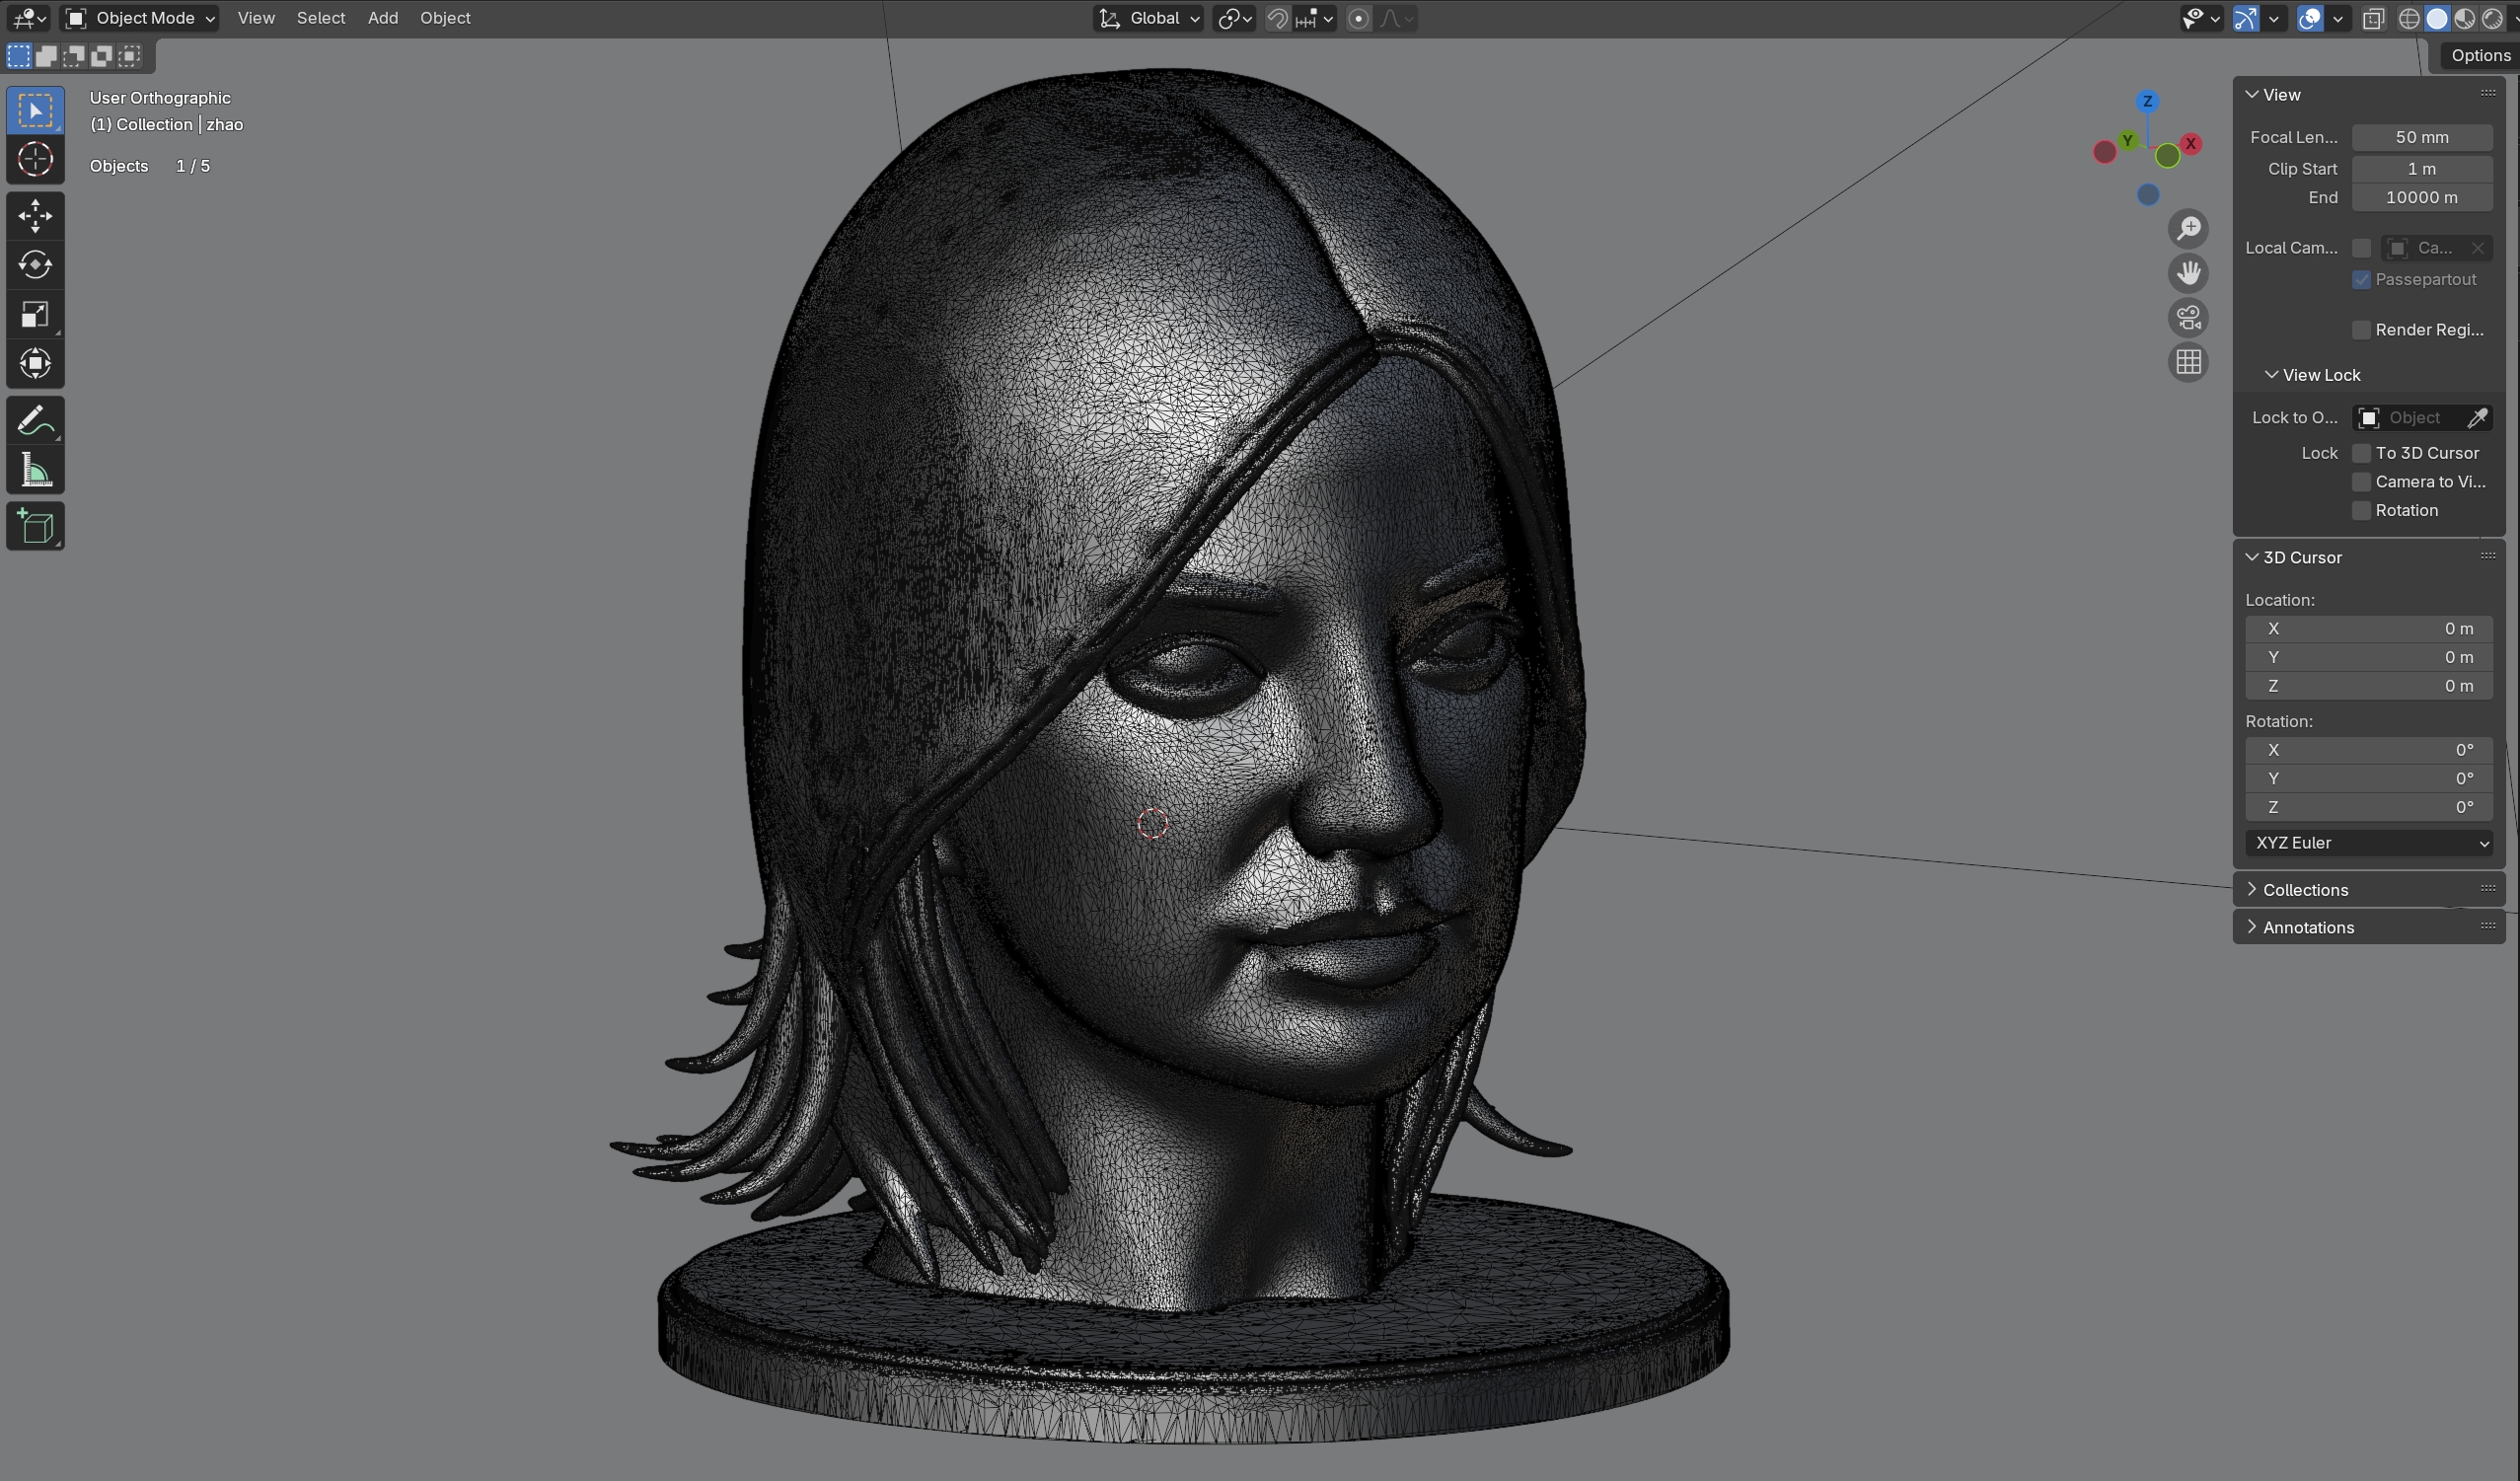
Task: Open the XYZ Euler rotation mode dropdown
Action: pyautogui.click(x=2368, y=843)
